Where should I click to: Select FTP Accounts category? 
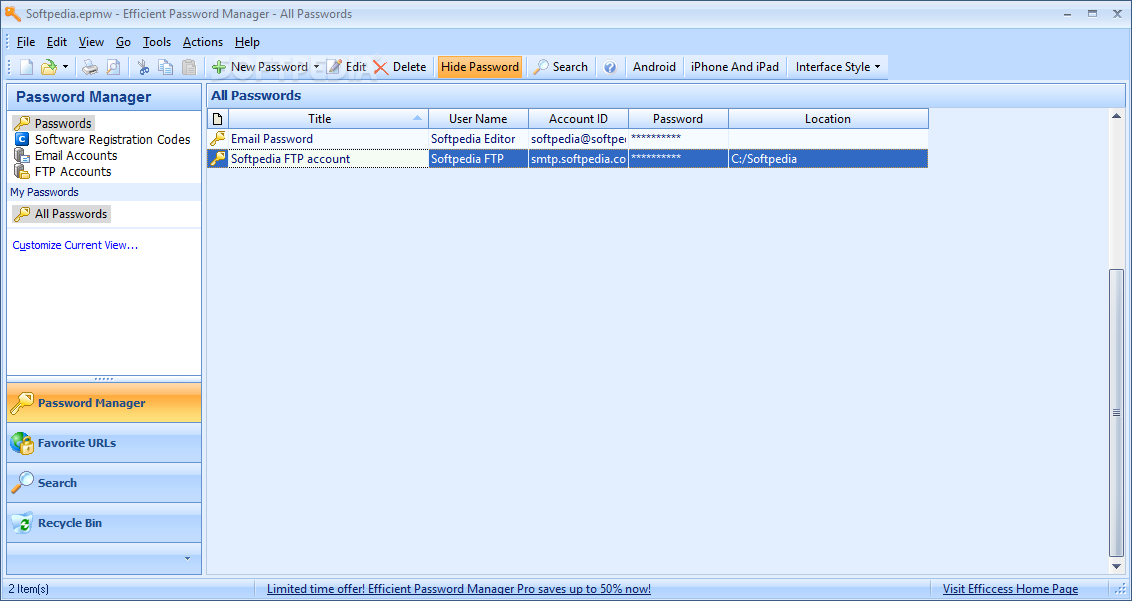pos(63,171)
